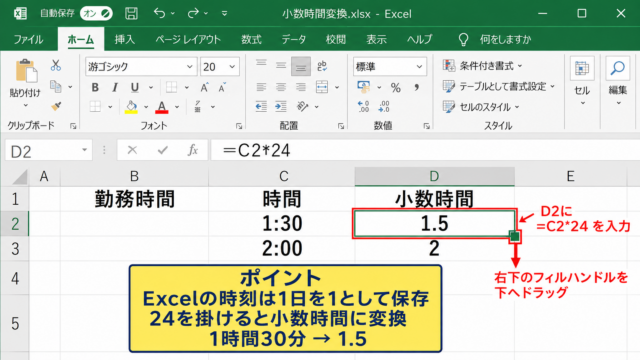Click the Wrap Text icon
Viewport: 640px width, 360px height.
coord(322,66)
